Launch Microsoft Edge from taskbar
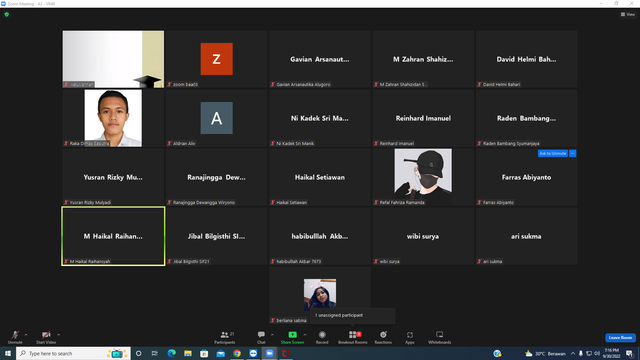The width and height of the screenshot is (640, 360). [171, 353]
